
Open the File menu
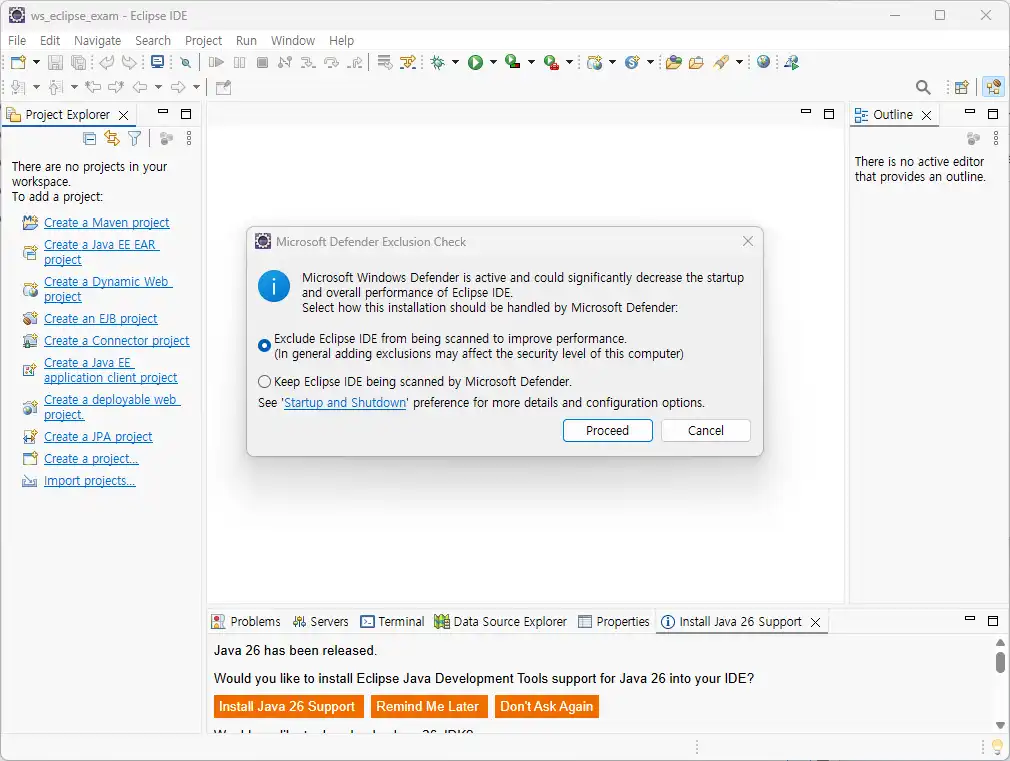coord(17,40)
